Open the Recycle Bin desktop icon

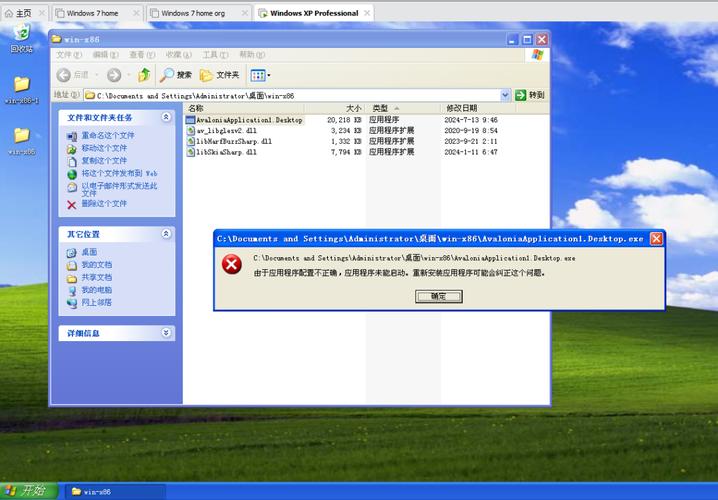[x=22, y=38]
